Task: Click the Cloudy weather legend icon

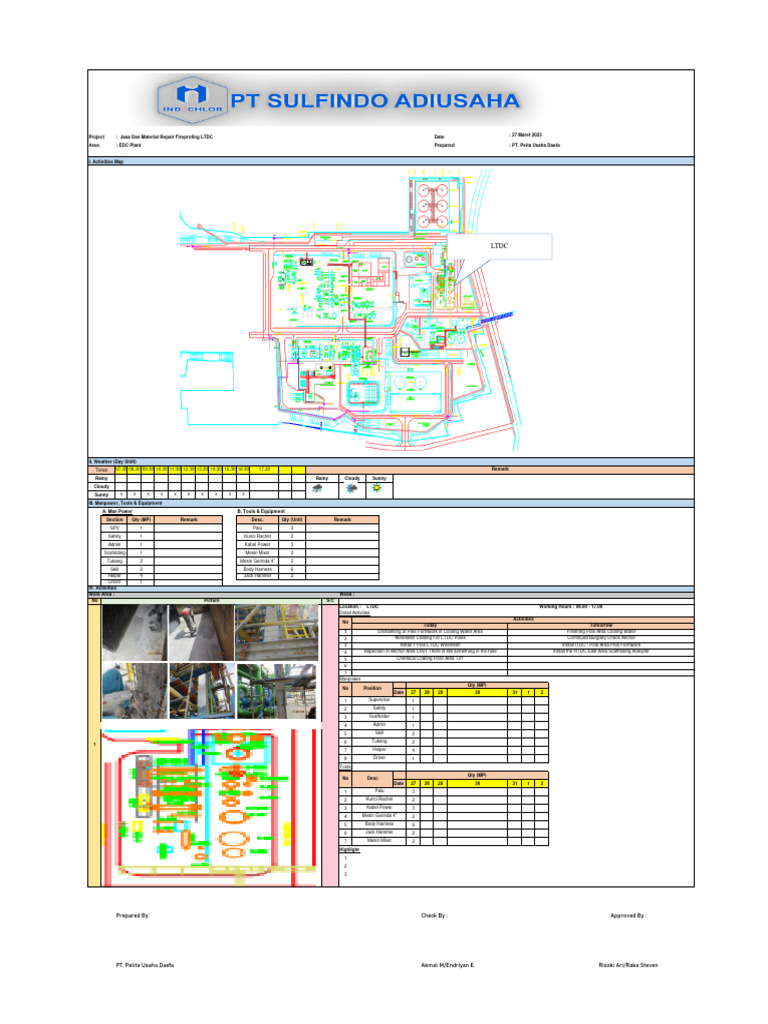Action: 351,488
